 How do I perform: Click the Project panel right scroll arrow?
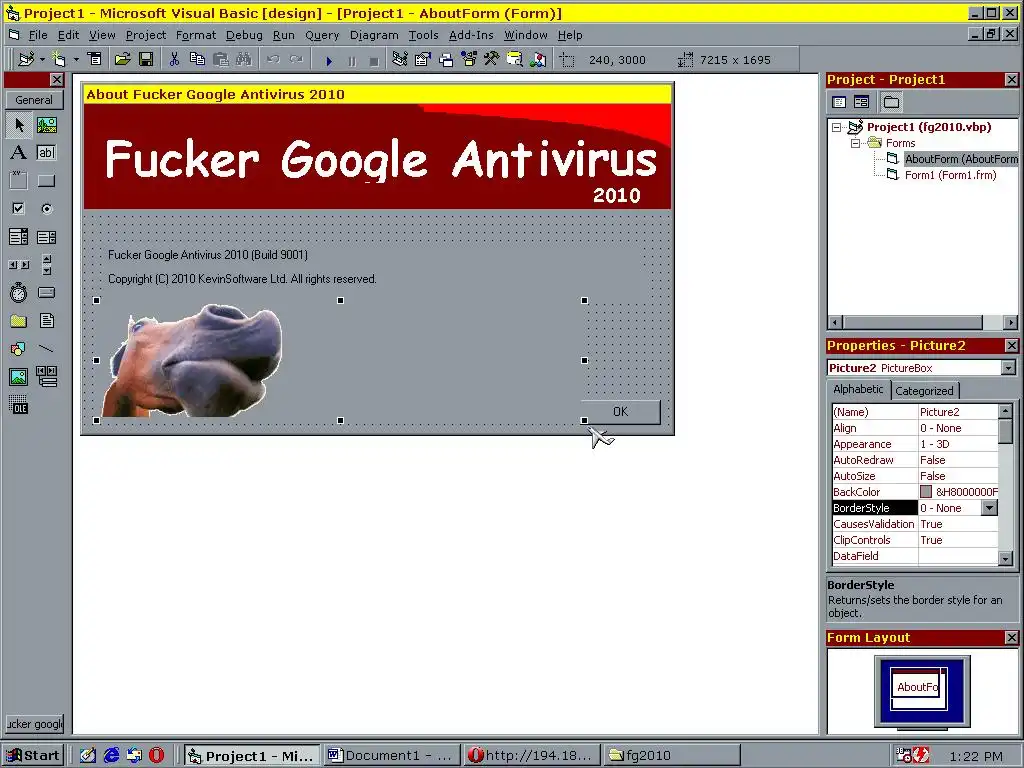tap(1010, 323)
